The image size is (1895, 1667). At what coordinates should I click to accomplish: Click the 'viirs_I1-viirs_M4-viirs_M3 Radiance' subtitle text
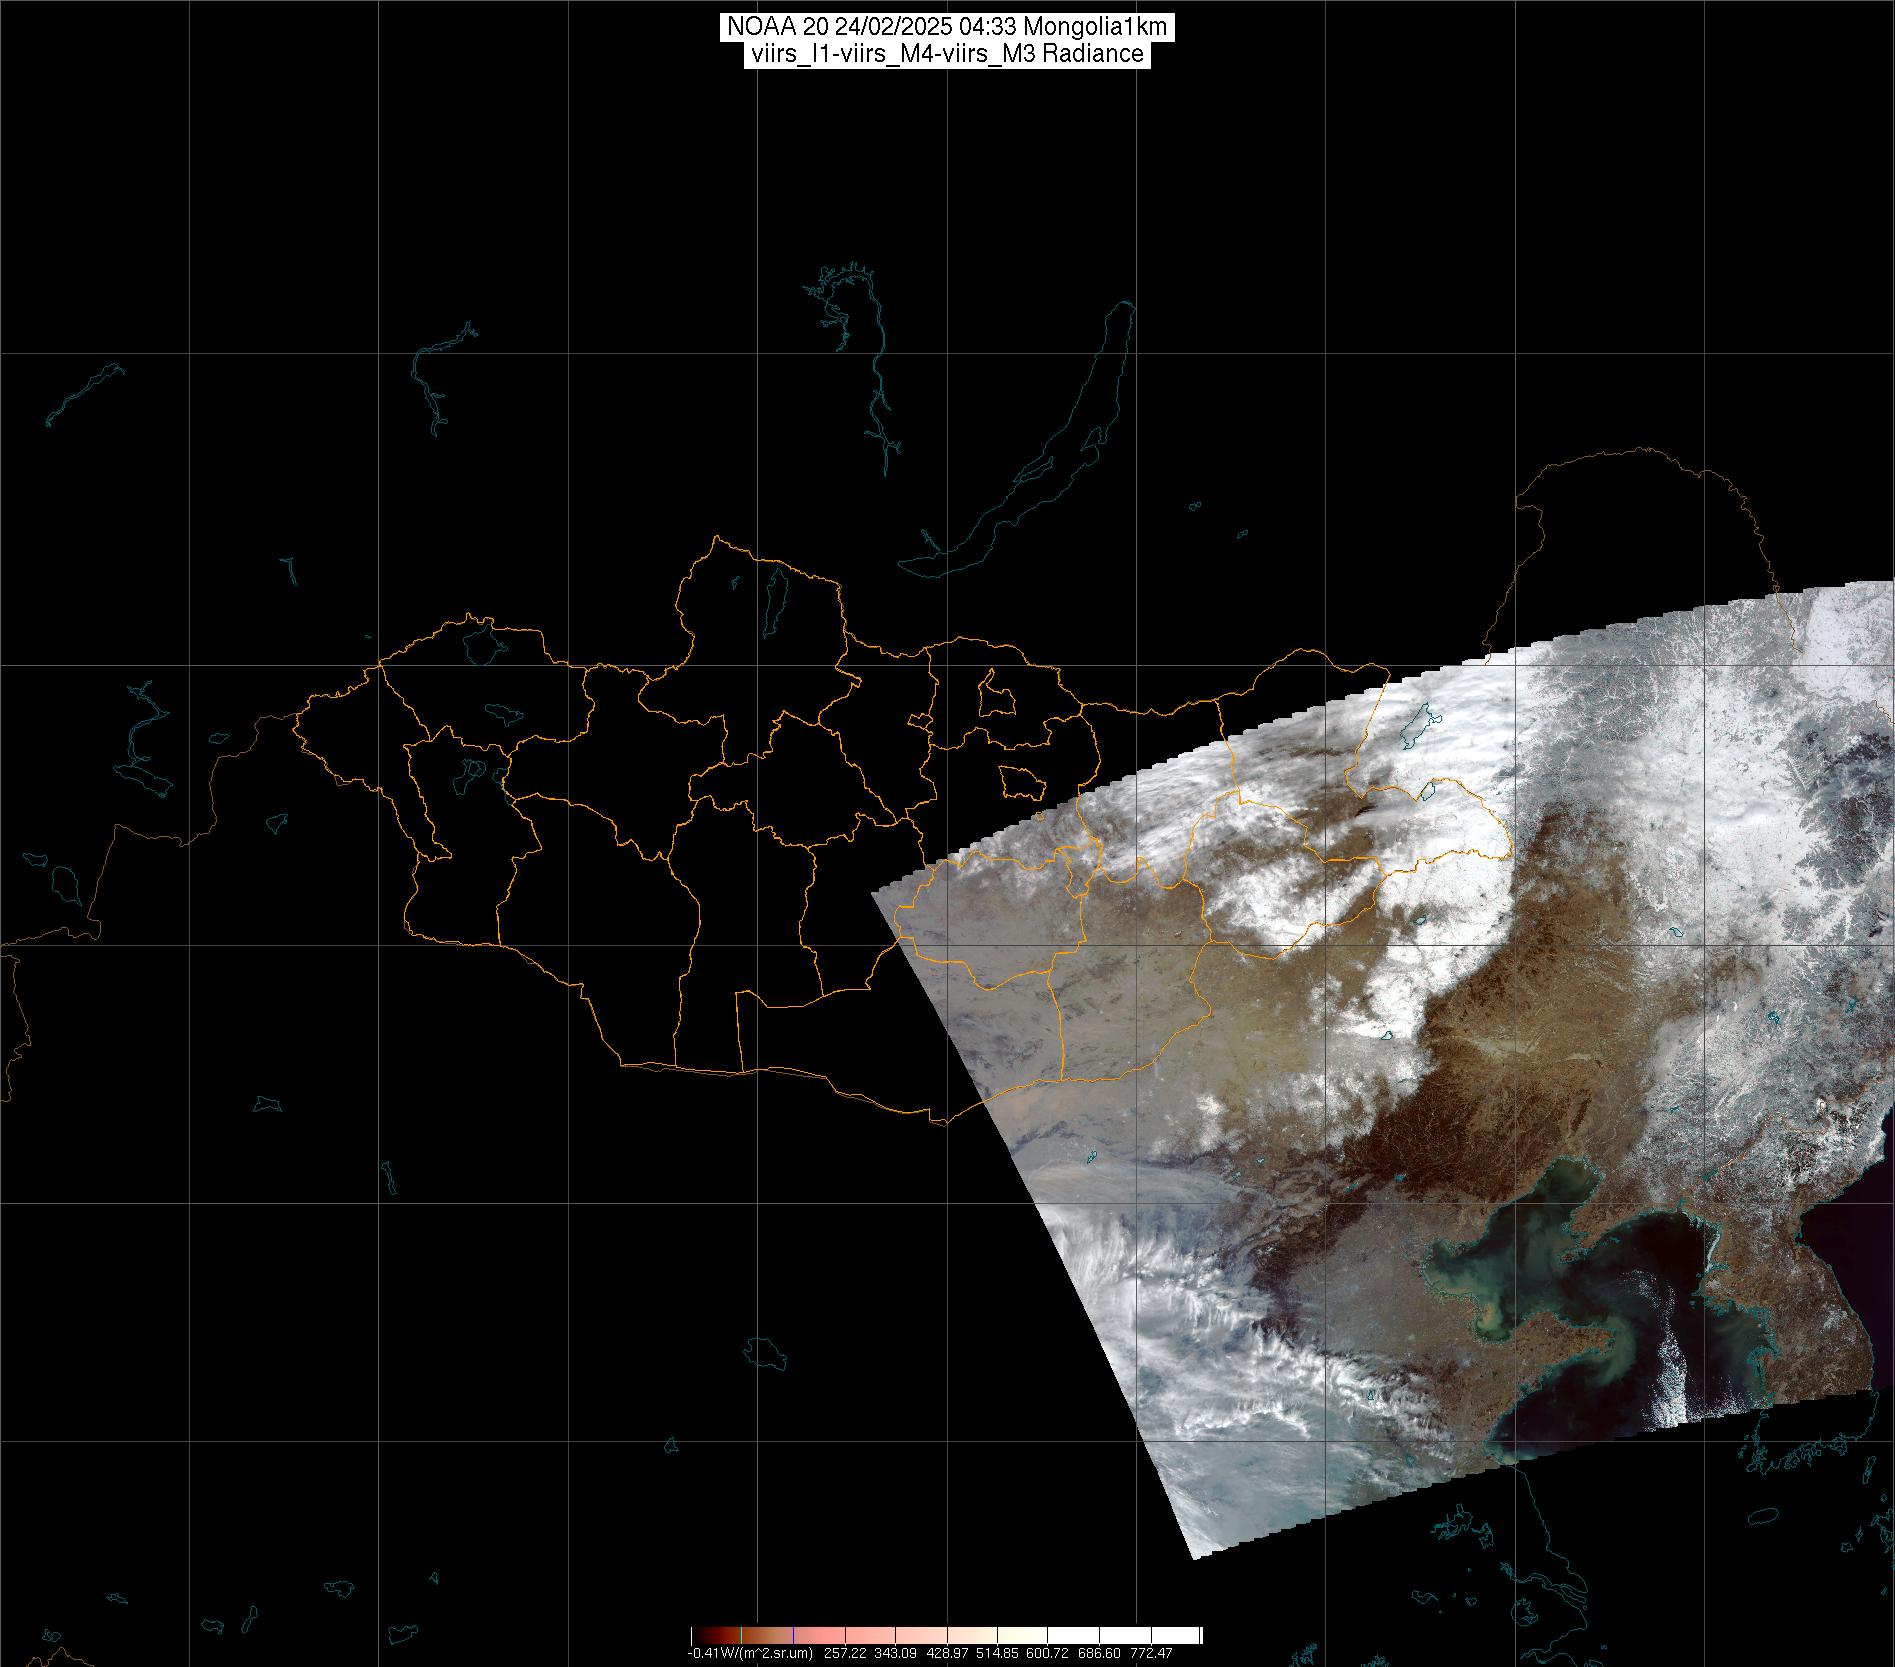point(946,54)
